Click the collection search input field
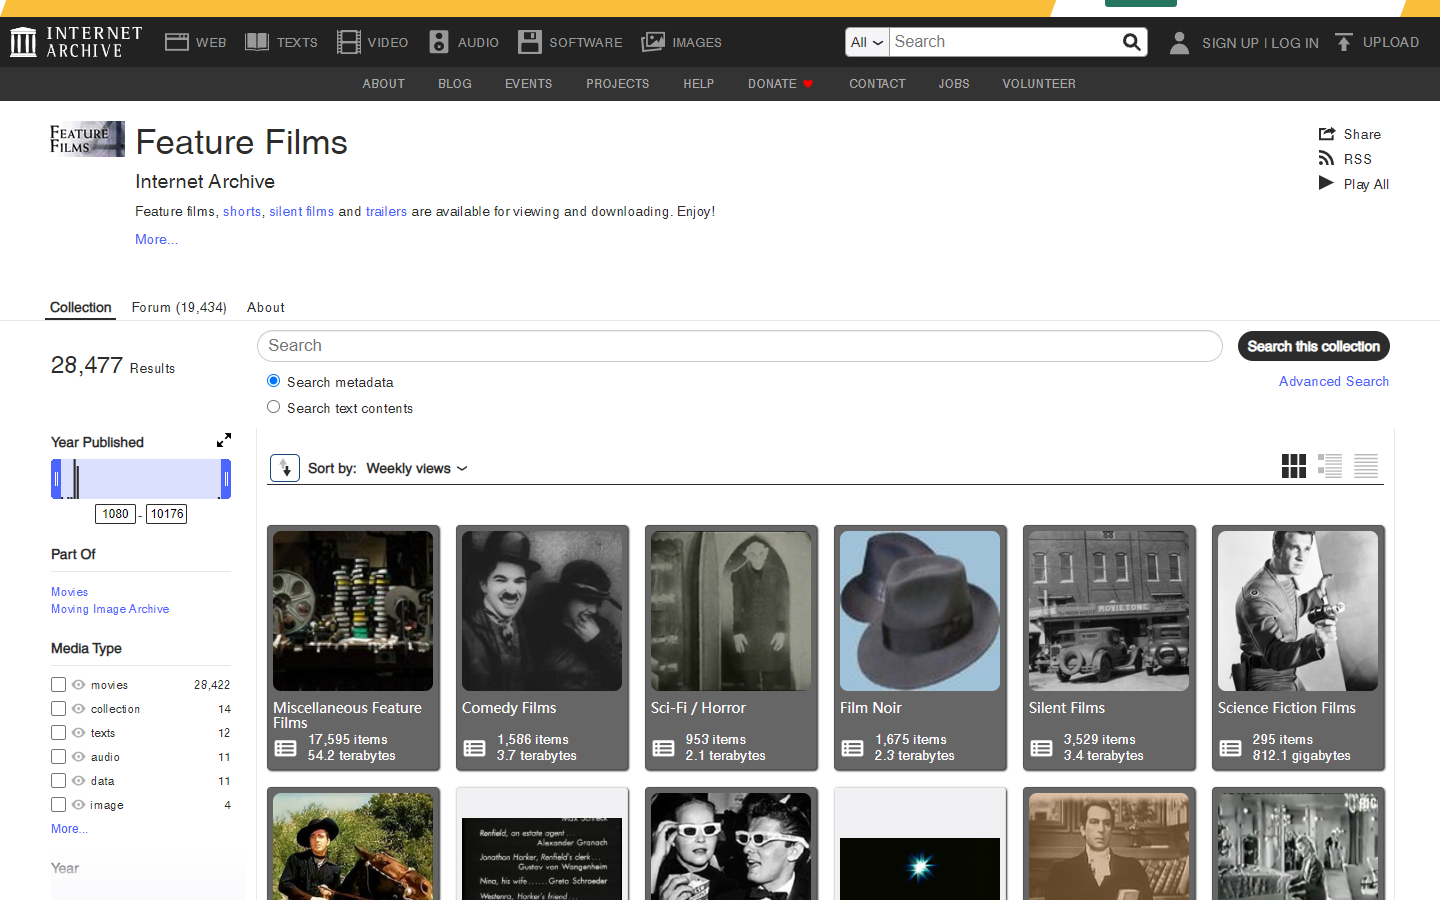1440x900 pixels. point(740,346)
